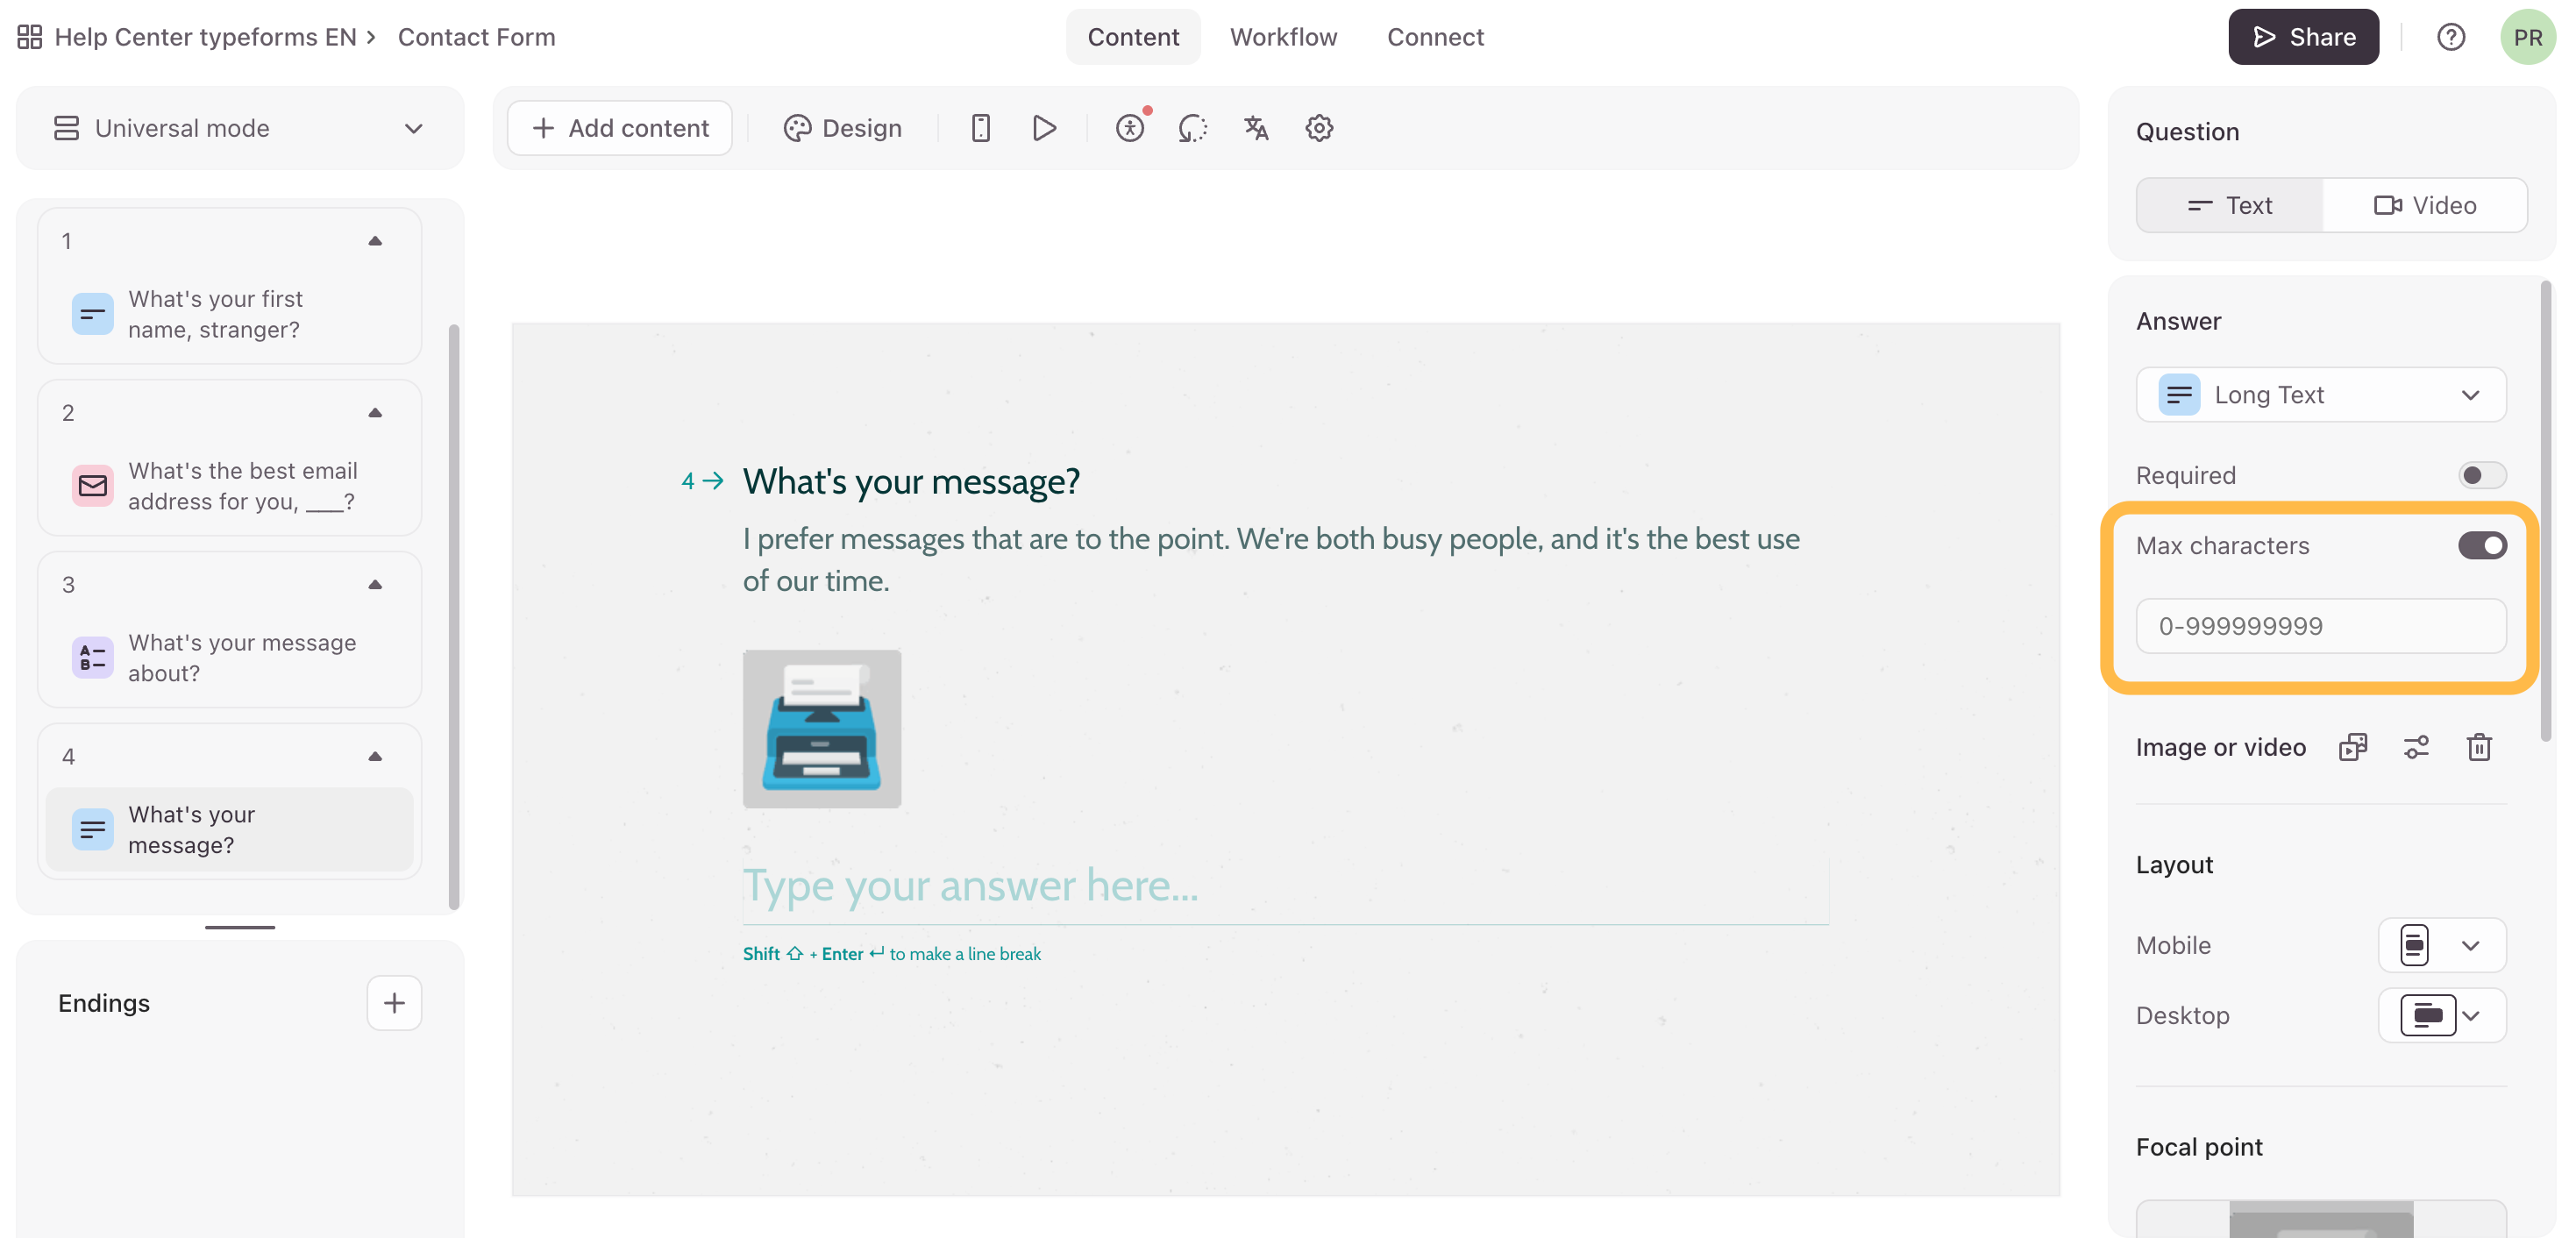2576x1238 pixels.
Task: Open the Connect tab
Action: click(x=1435, y=37)
